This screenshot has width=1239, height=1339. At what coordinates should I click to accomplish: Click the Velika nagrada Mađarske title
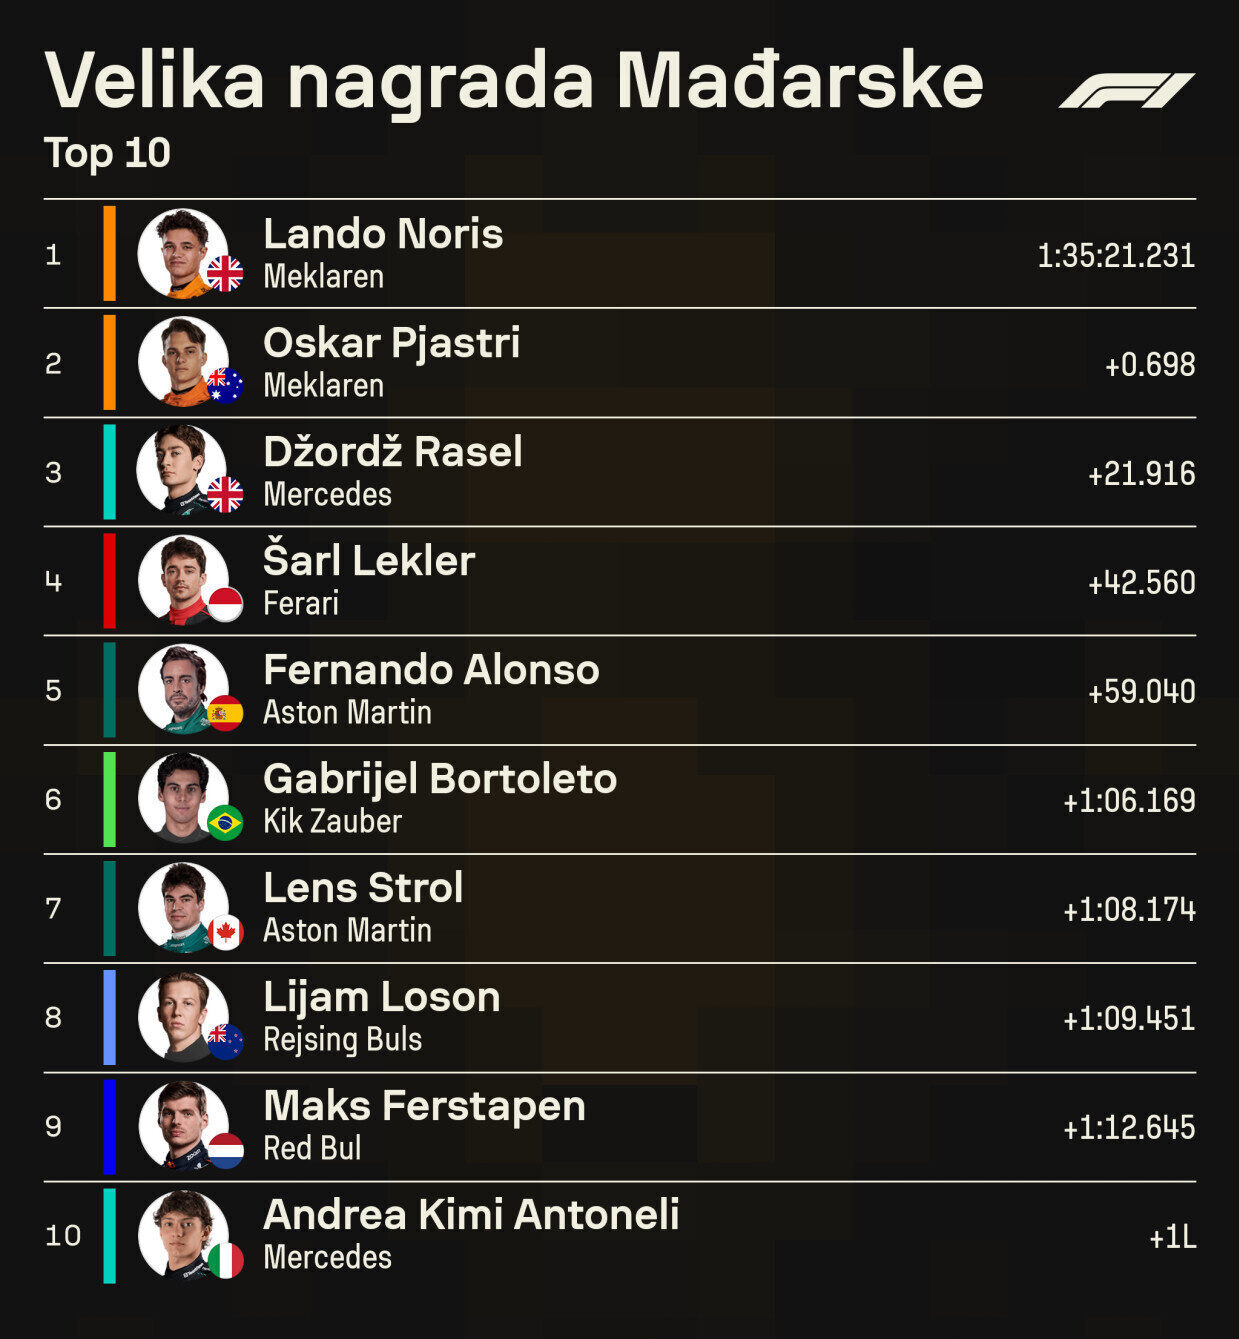point(514,80)
